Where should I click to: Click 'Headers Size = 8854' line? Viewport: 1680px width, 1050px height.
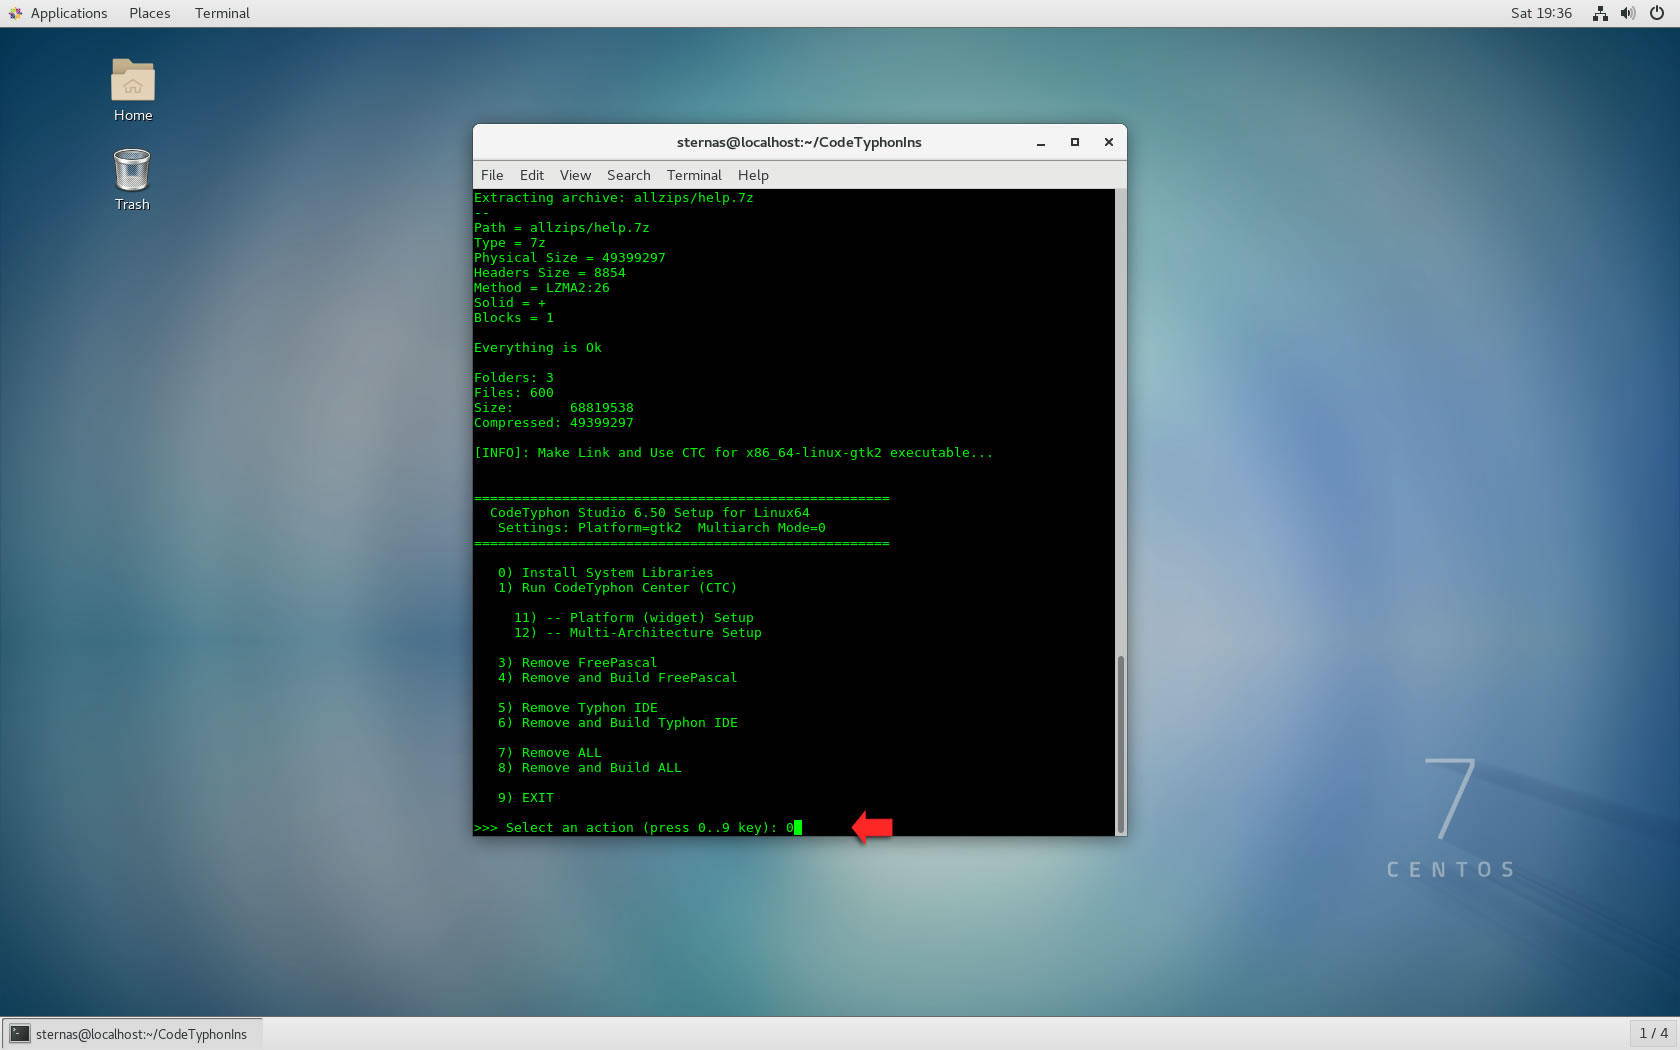coord(550,273)
